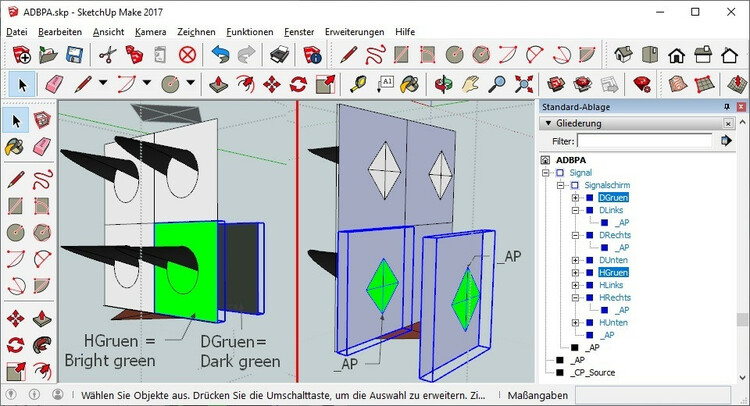This screenshot has width=750, height=406.
Task: Open the Fenster menu
Action: tap(299, 32)
